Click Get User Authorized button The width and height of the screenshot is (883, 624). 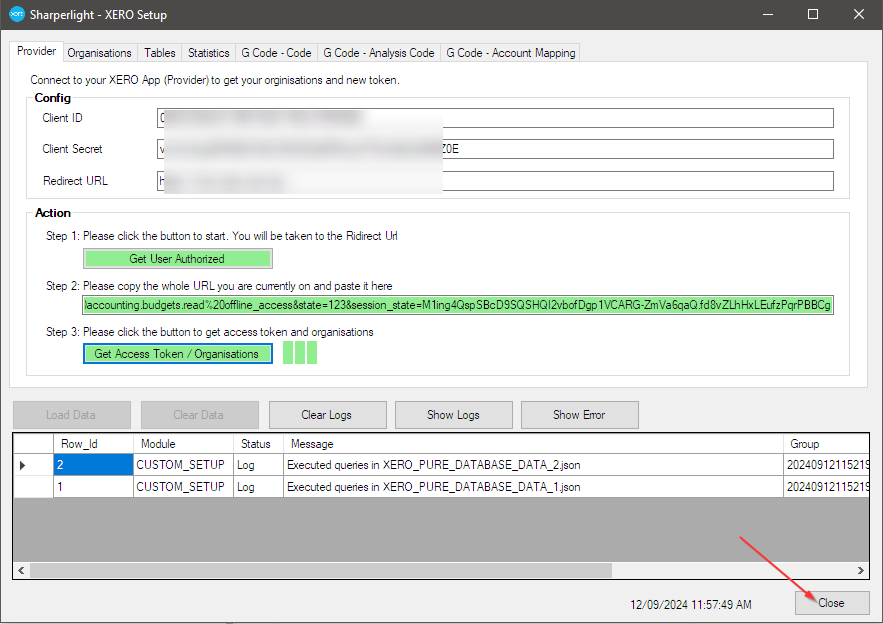[x=177, y=258]
